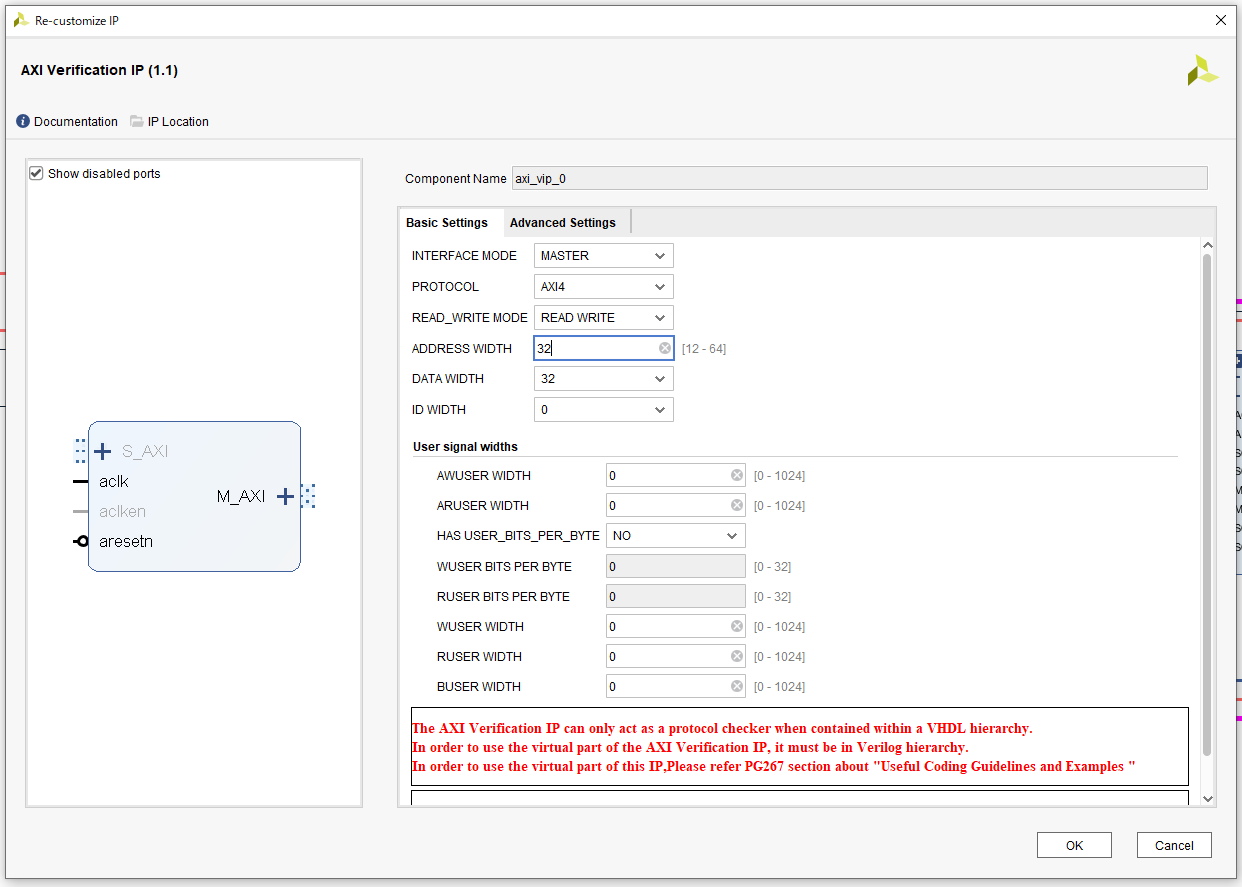Confirm settings with the OK button
Viewport: 1242px width, 887px height.
[1074, 844]
